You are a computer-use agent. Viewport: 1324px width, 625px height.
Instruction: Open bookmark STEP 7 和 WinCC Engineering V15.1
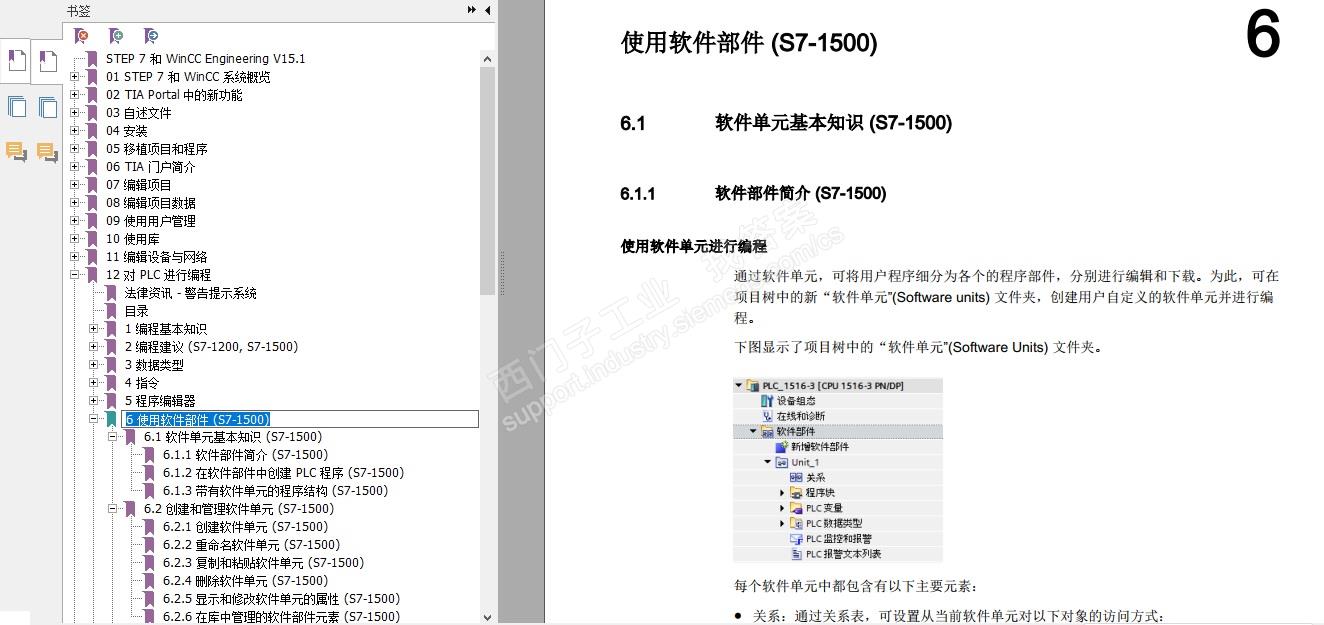(205, 59)
